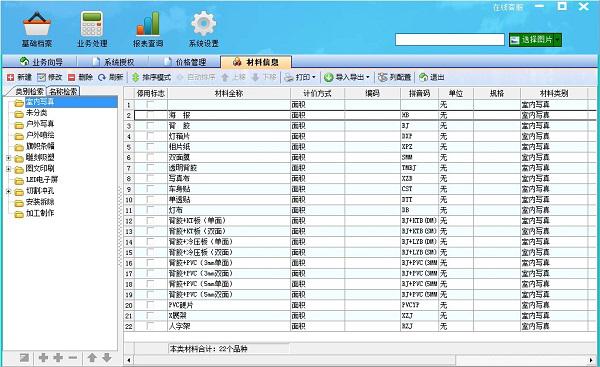Viewport: 600px width, 367px height.
Task: Click horizontal scrollbar left arrow
Action: [129, 360]
